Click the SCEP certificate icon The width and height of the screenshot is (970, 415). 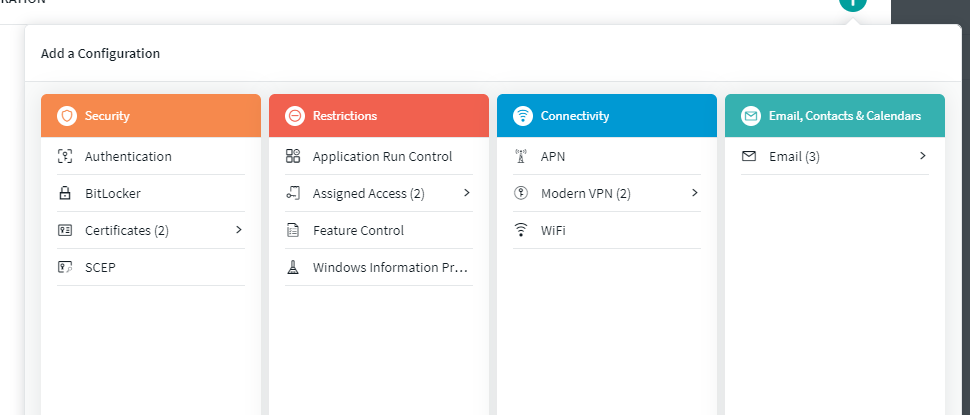pyautogui.click(x=65, y=267)
